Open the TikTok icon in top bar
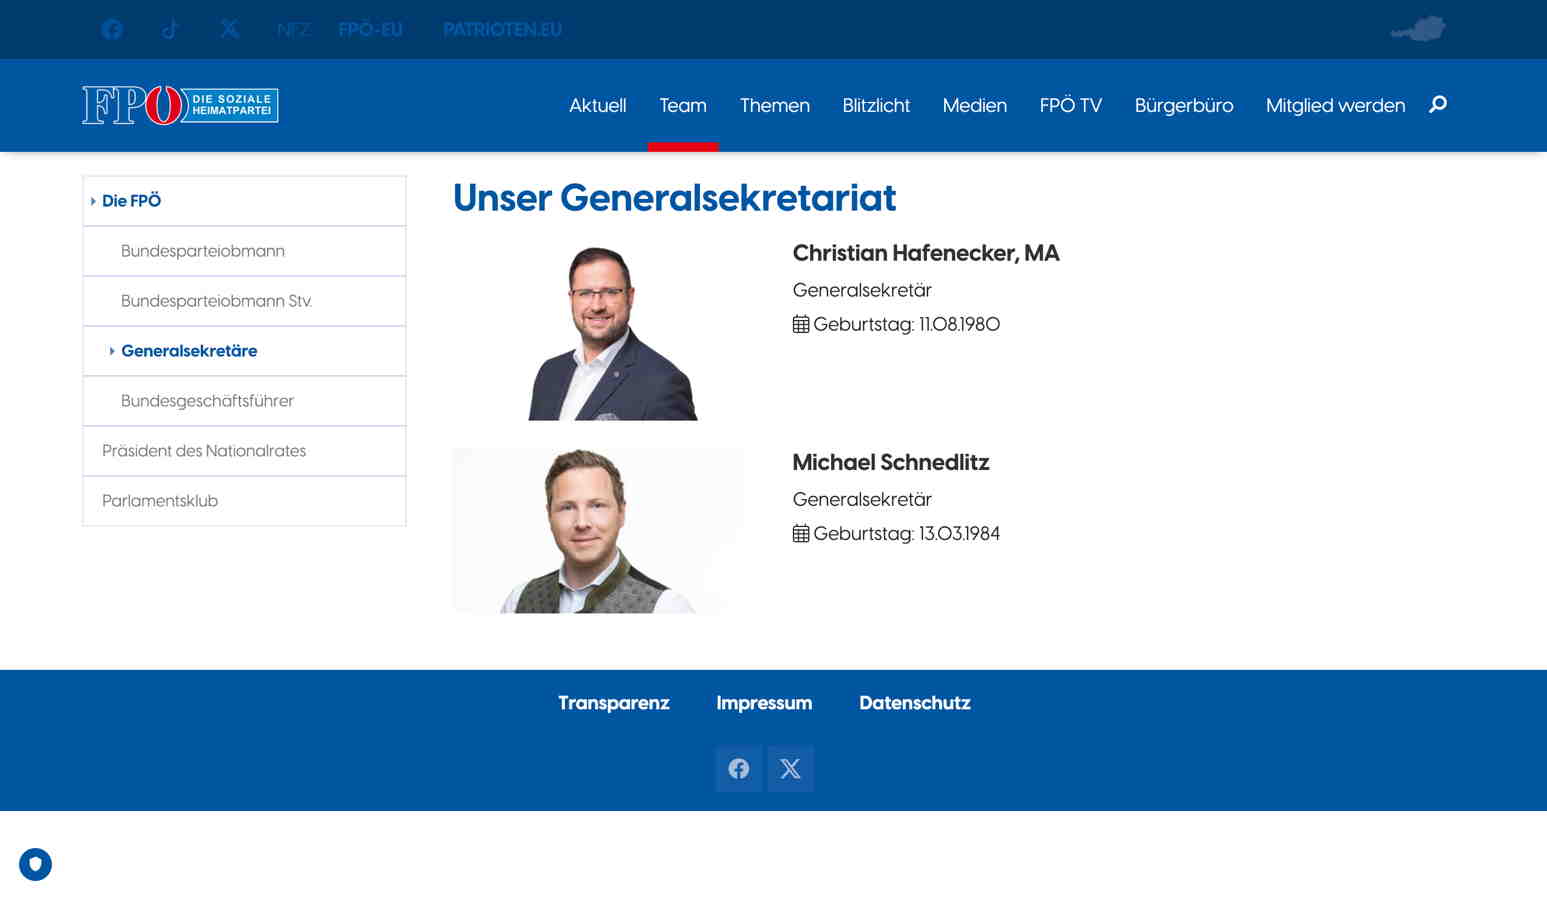This screenshot has height=900, width=1547. tap(170, 29)
